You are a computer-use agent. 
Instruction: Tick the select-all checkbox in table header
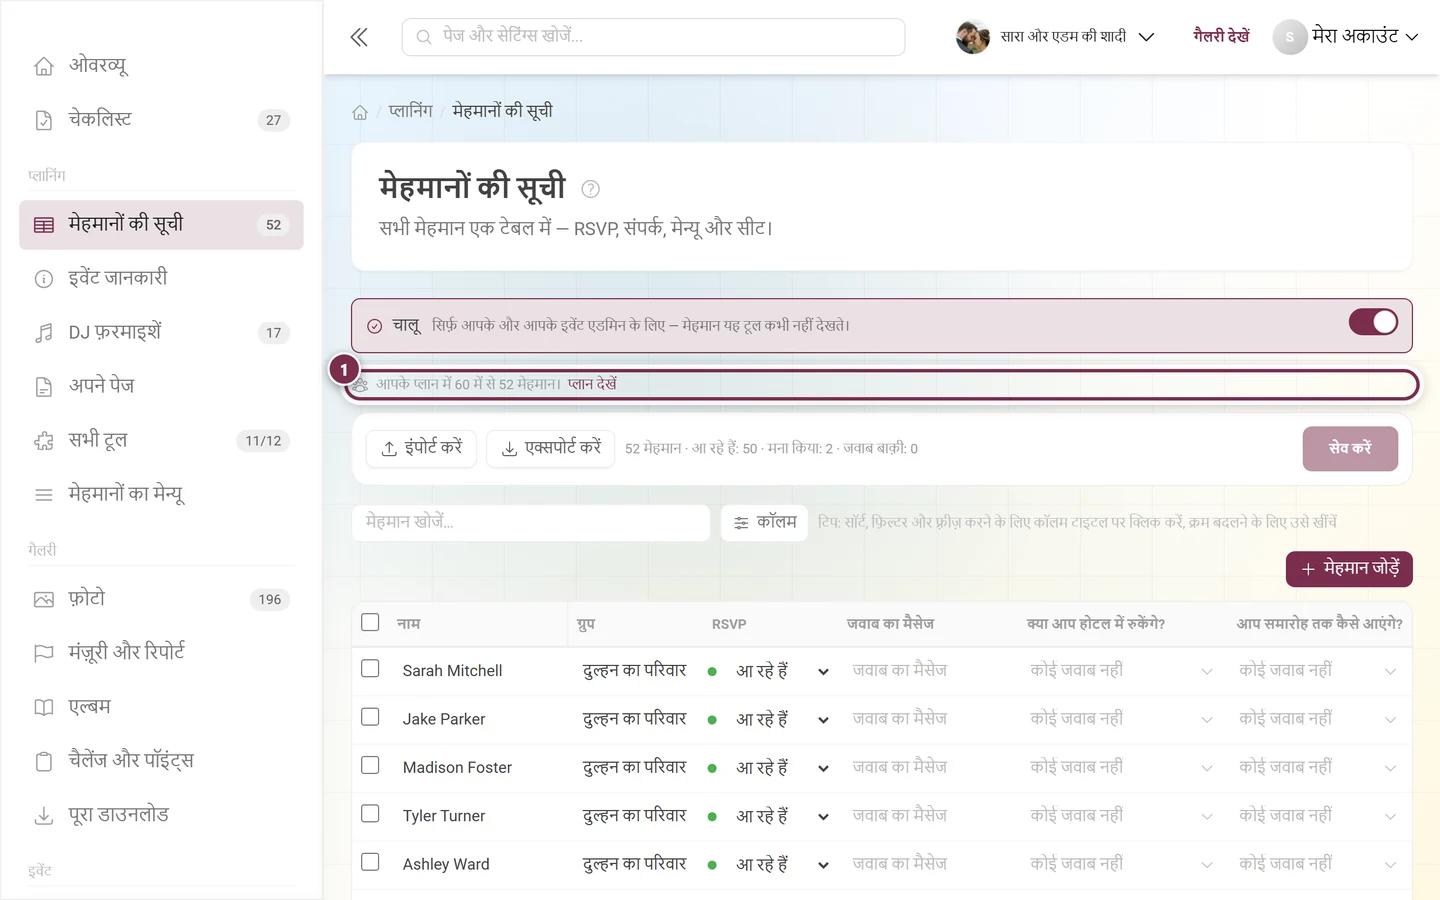[x=370, y=622]
